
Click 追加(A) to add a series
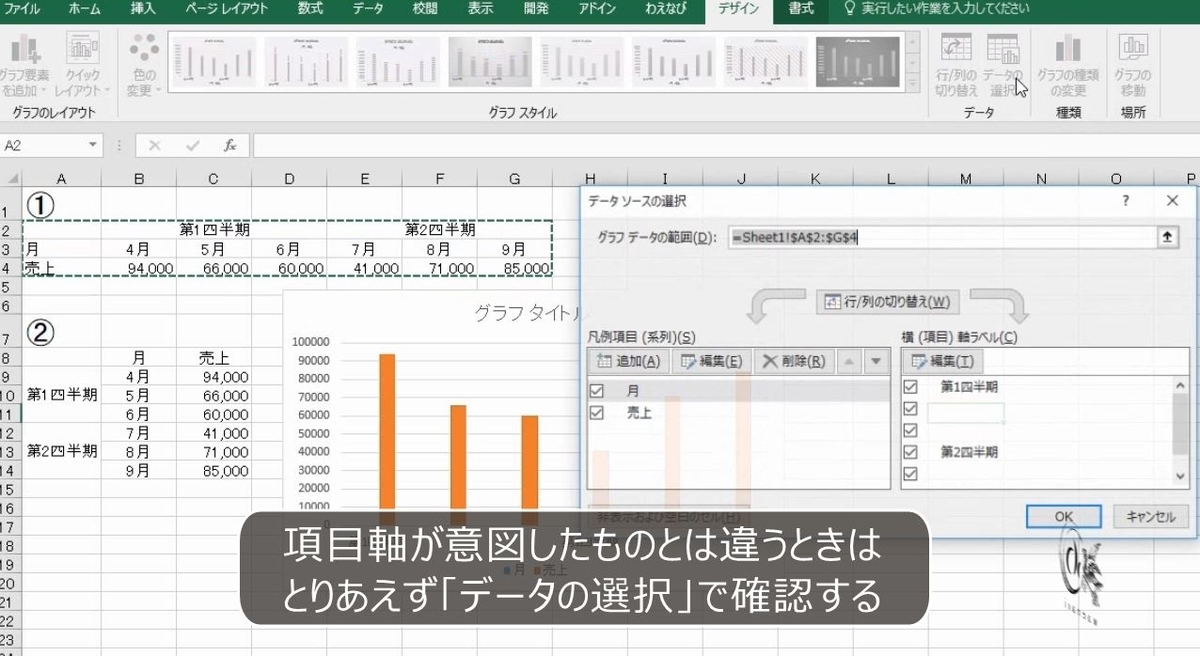(631, 361)
